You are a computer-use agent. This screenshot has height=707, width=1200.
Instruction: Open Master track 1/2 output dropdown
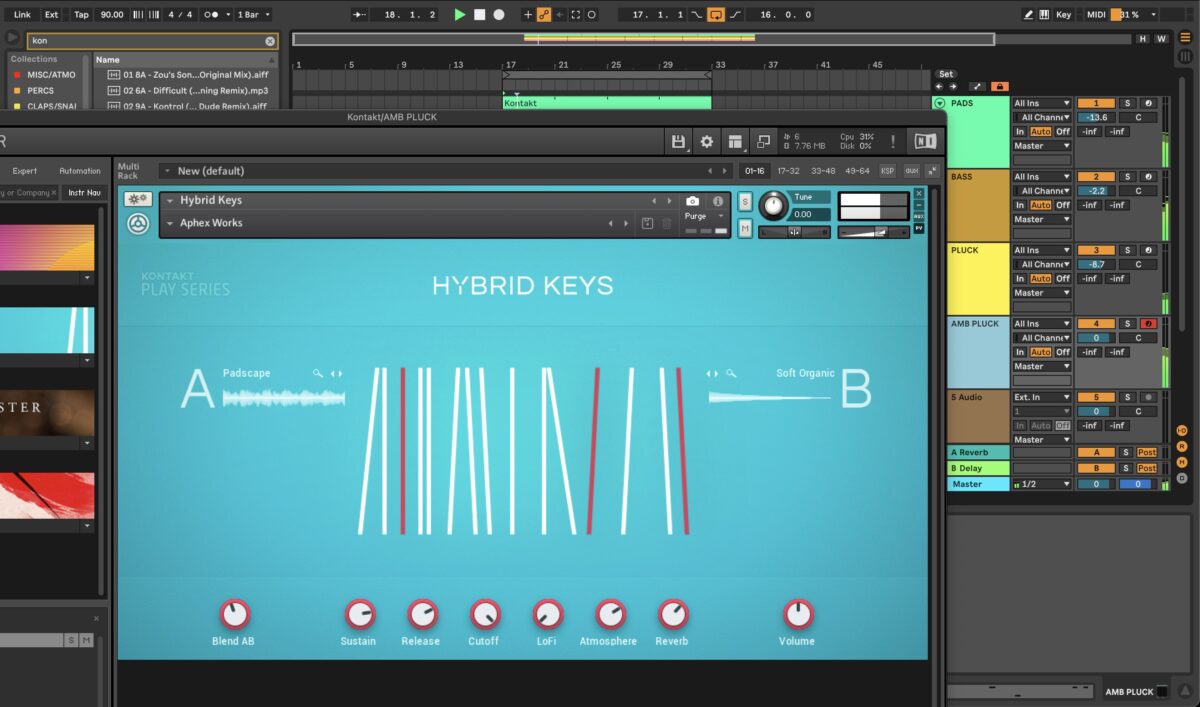1042,484
